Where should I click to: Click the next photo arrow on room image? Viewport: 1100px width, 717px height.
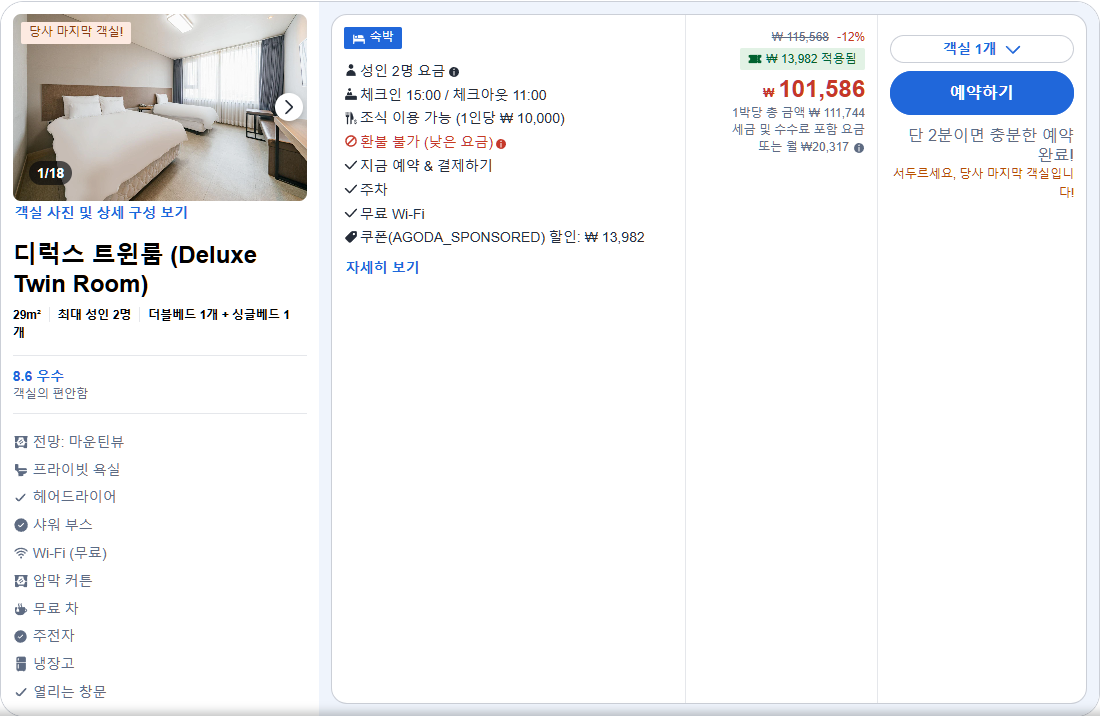coord(289,106)
